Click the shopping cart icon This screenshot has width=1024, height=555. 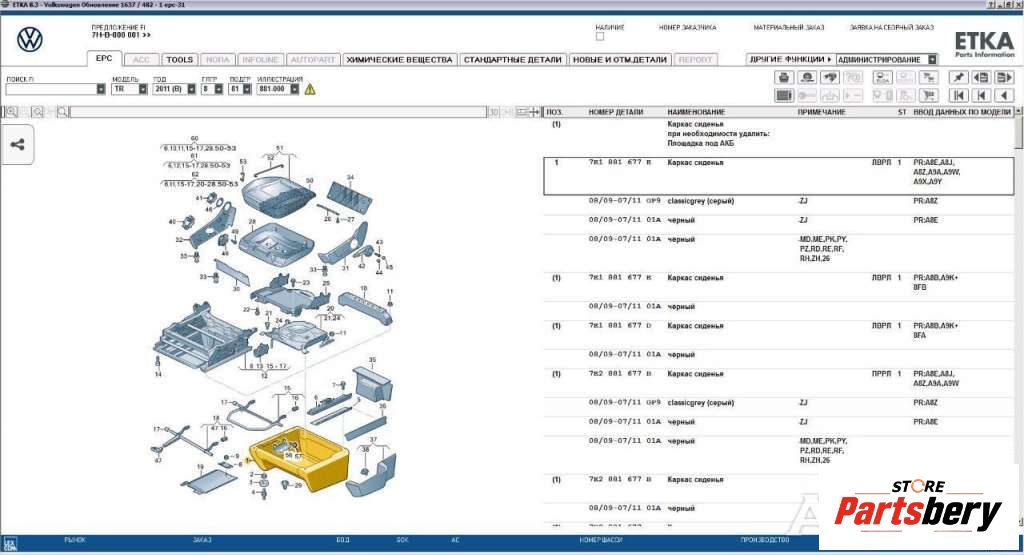tap(929, 96)
